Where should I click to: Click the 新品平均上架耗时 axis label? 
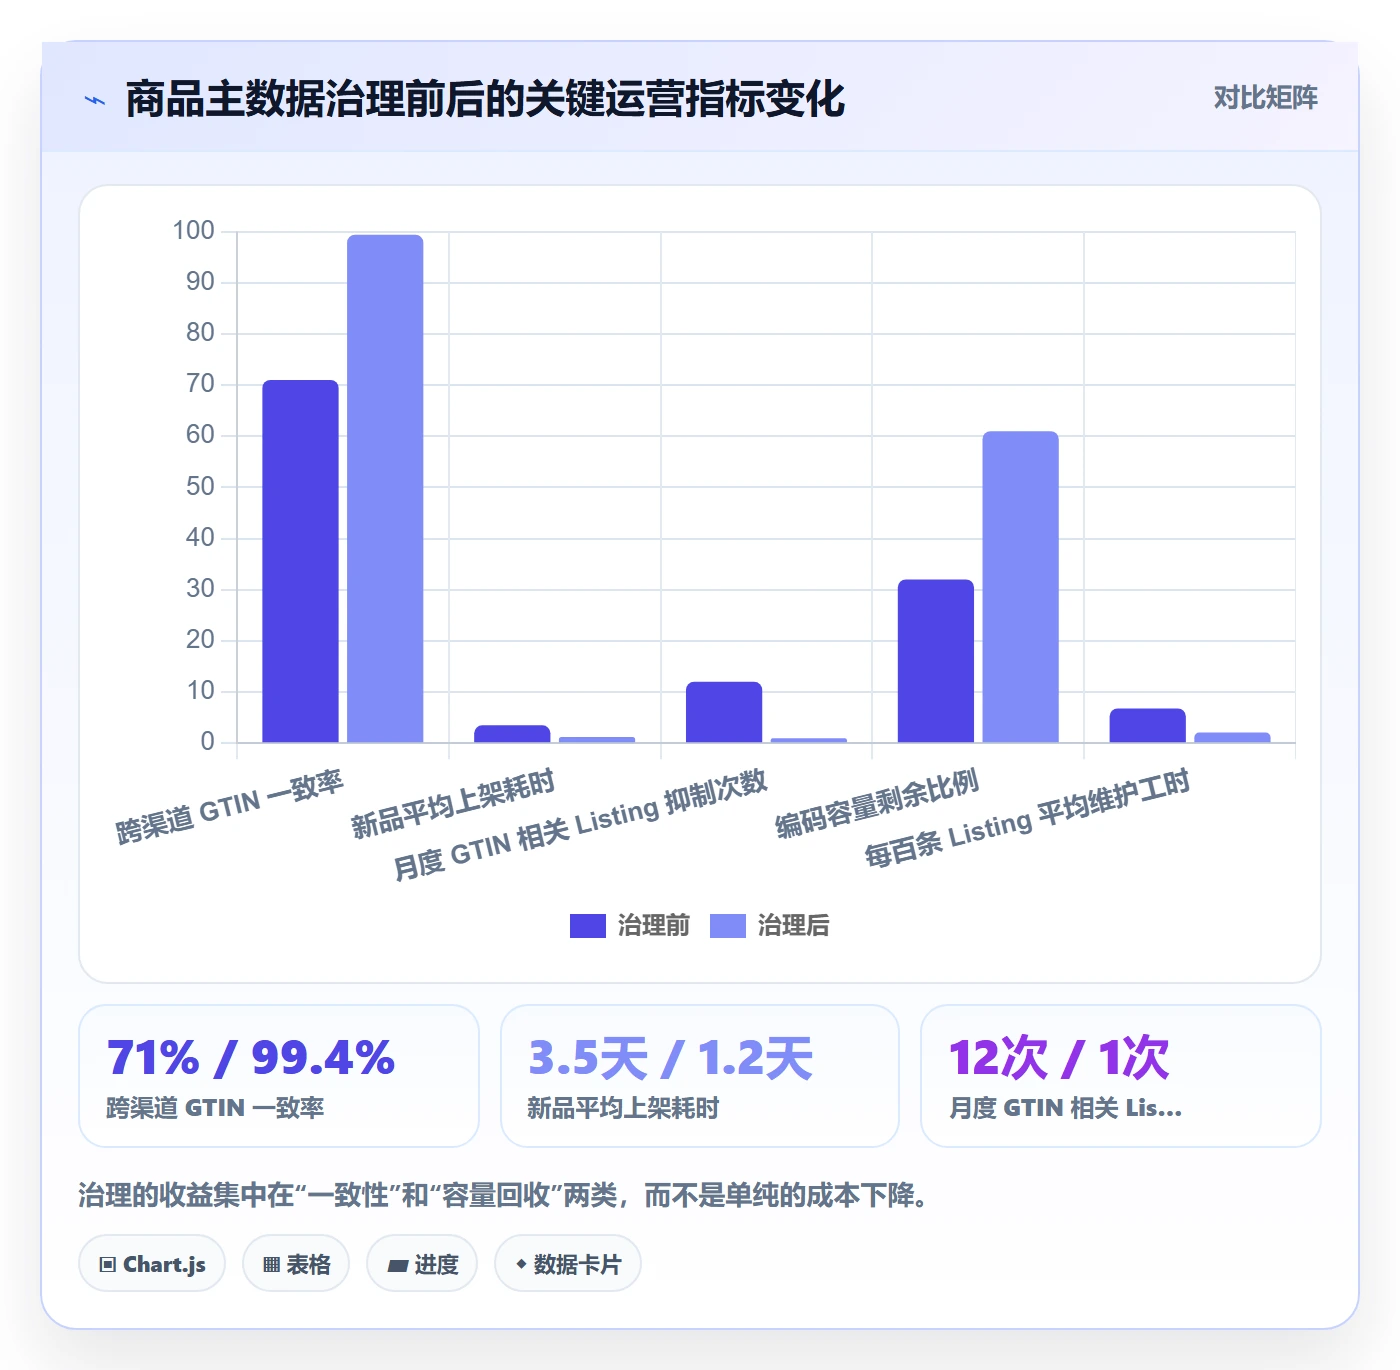453,804
